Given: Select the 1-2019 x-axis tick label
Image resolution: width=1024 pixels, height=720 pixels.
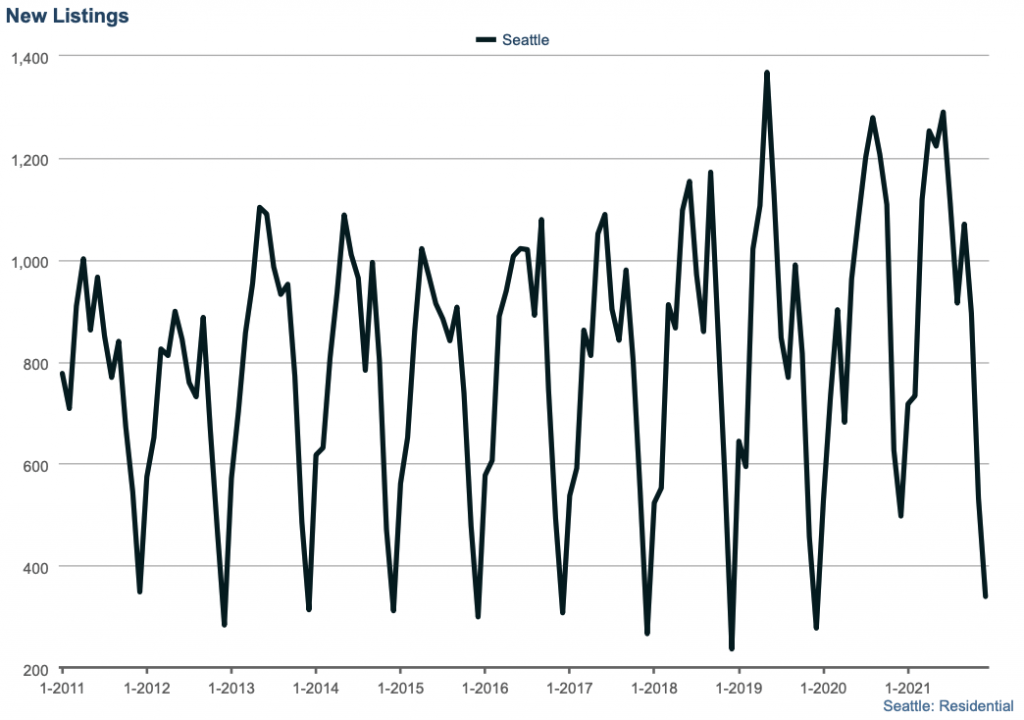Looking at the screenshot, I should tap(738, 689).
